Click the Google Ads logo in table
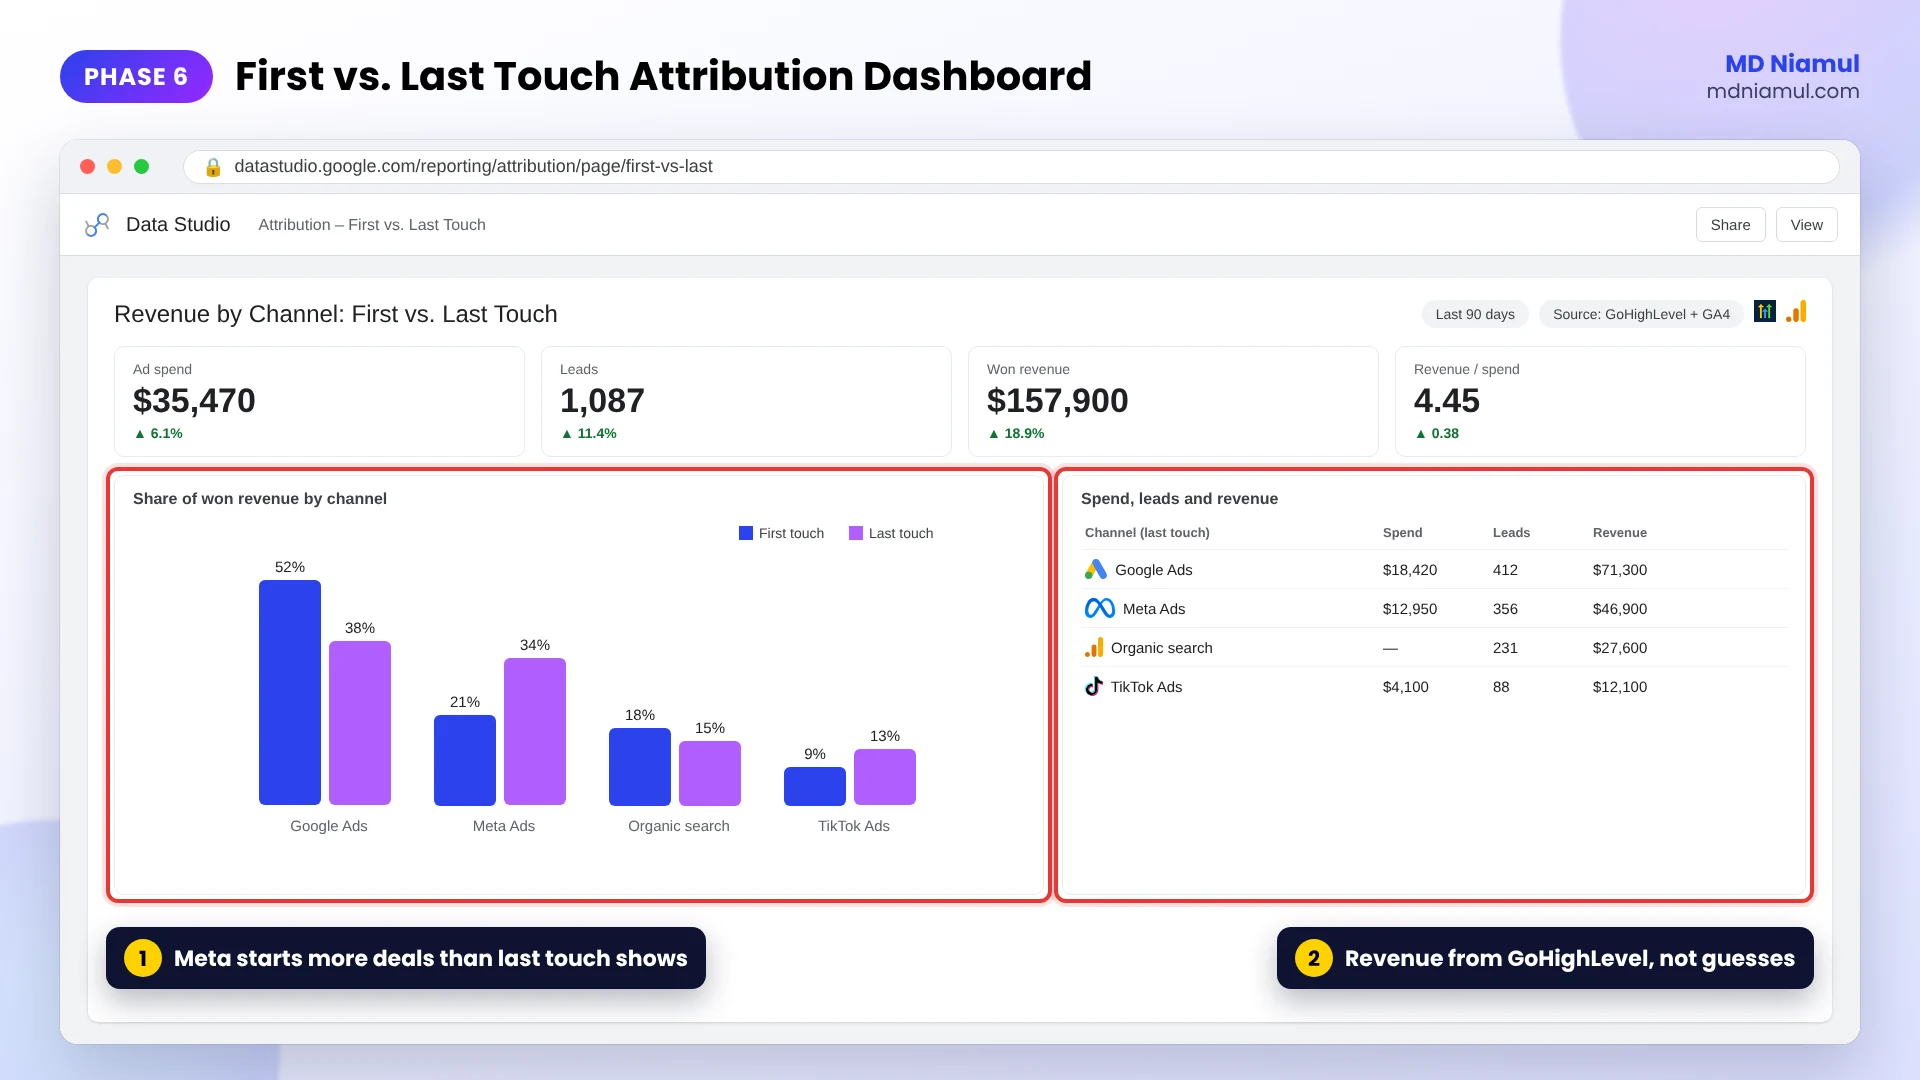1920x1080 pixels. 1096,570
